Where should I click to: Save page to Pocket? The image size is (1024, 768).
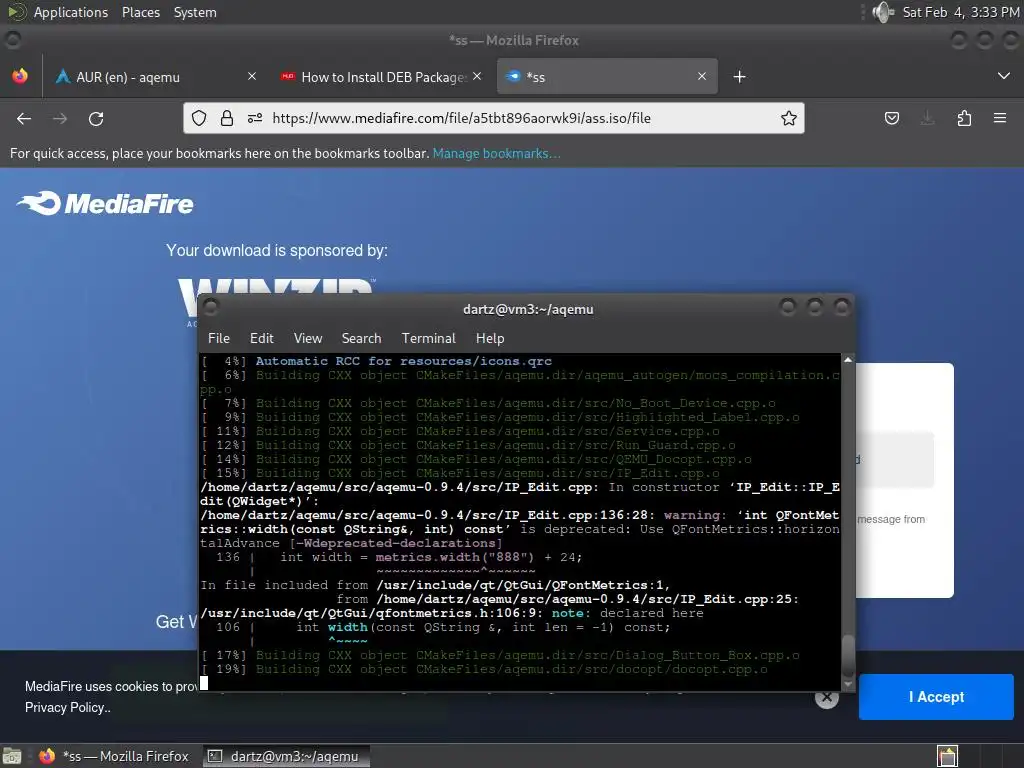point(892,118)
